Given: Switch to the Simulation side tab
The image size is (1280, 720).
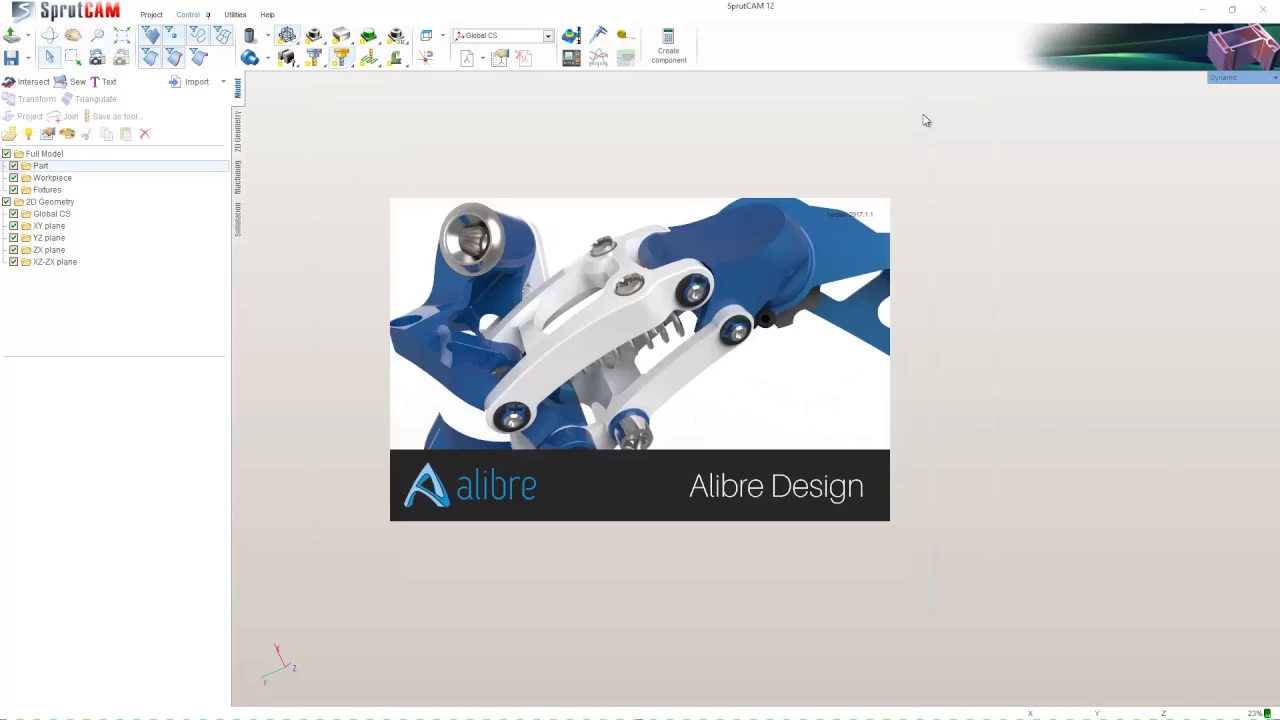Looking at the screenshot, I should coord(238,220).
